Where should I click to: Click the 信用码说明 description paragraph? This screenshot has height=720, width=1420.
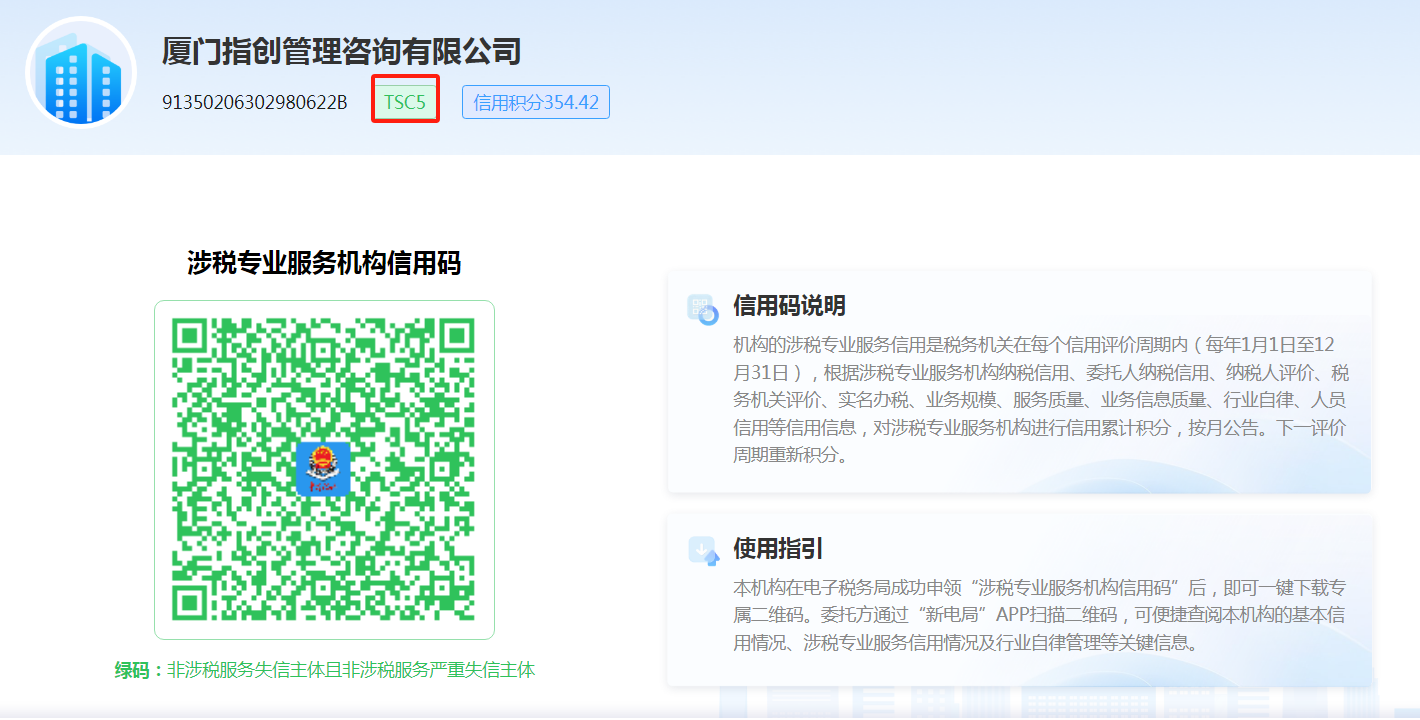point(1040,400)
